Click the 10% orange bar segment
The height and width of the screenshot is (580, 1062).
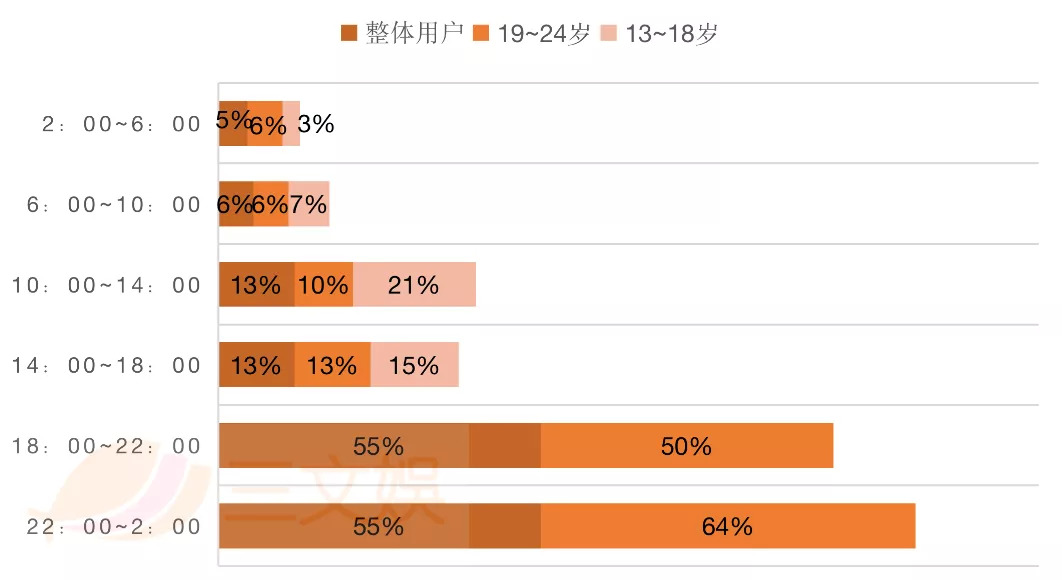(x=324, y=285)
